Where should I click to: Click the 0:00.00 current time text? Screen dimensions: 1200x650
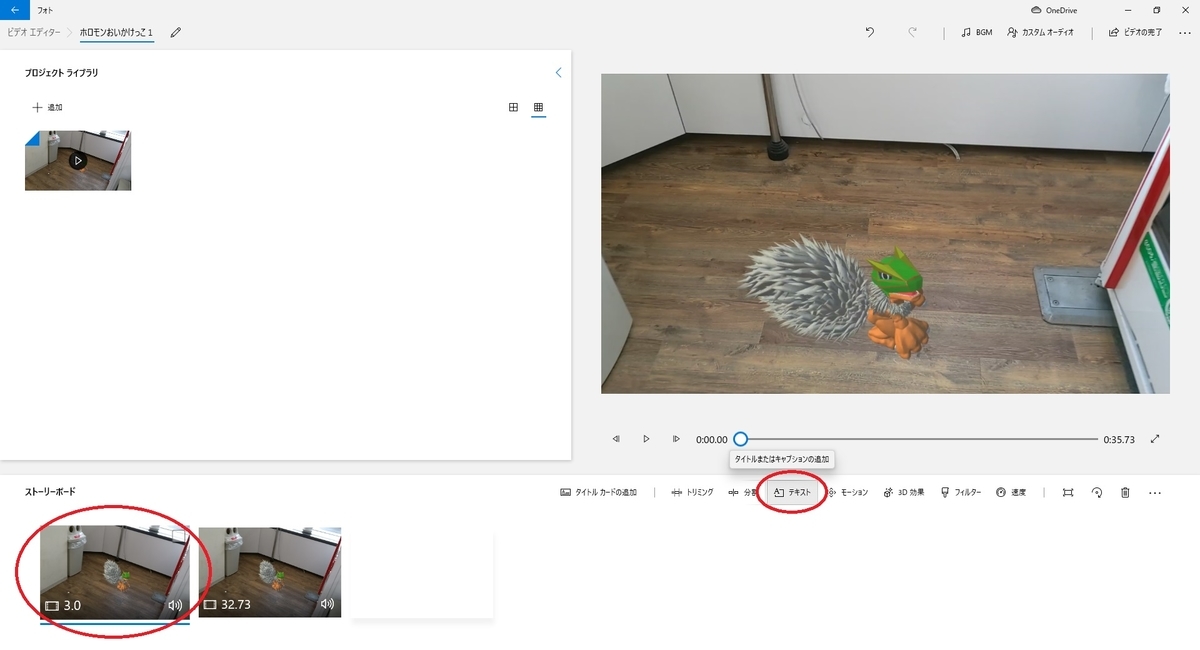[x=712, y=439]
